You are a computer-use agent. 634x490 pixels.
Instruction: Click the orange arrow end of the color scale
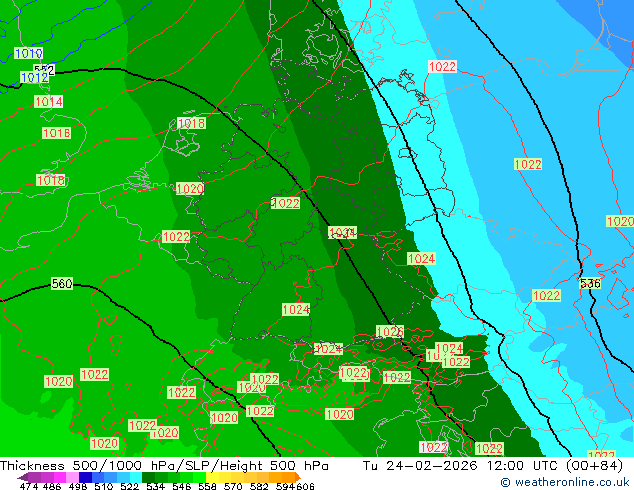[x=298, y=477]
